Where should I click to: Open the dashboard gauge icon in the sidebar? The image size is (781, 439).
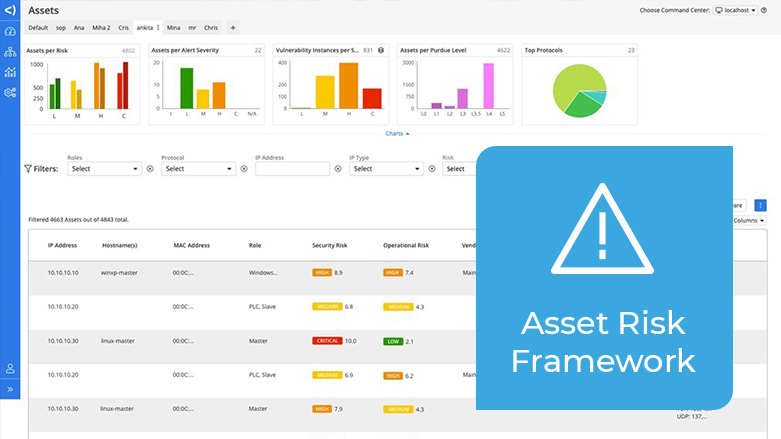pos(10,31)
